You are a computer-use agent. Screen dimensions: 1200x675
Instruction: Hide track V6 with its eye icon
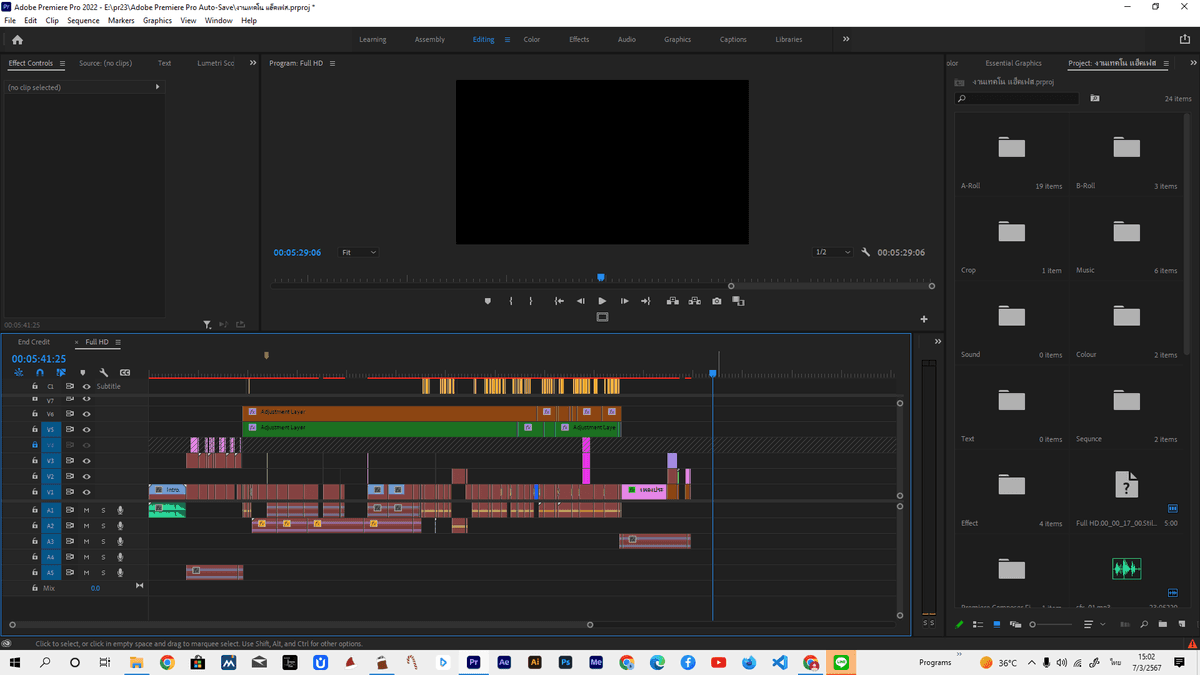coord(87,413)
